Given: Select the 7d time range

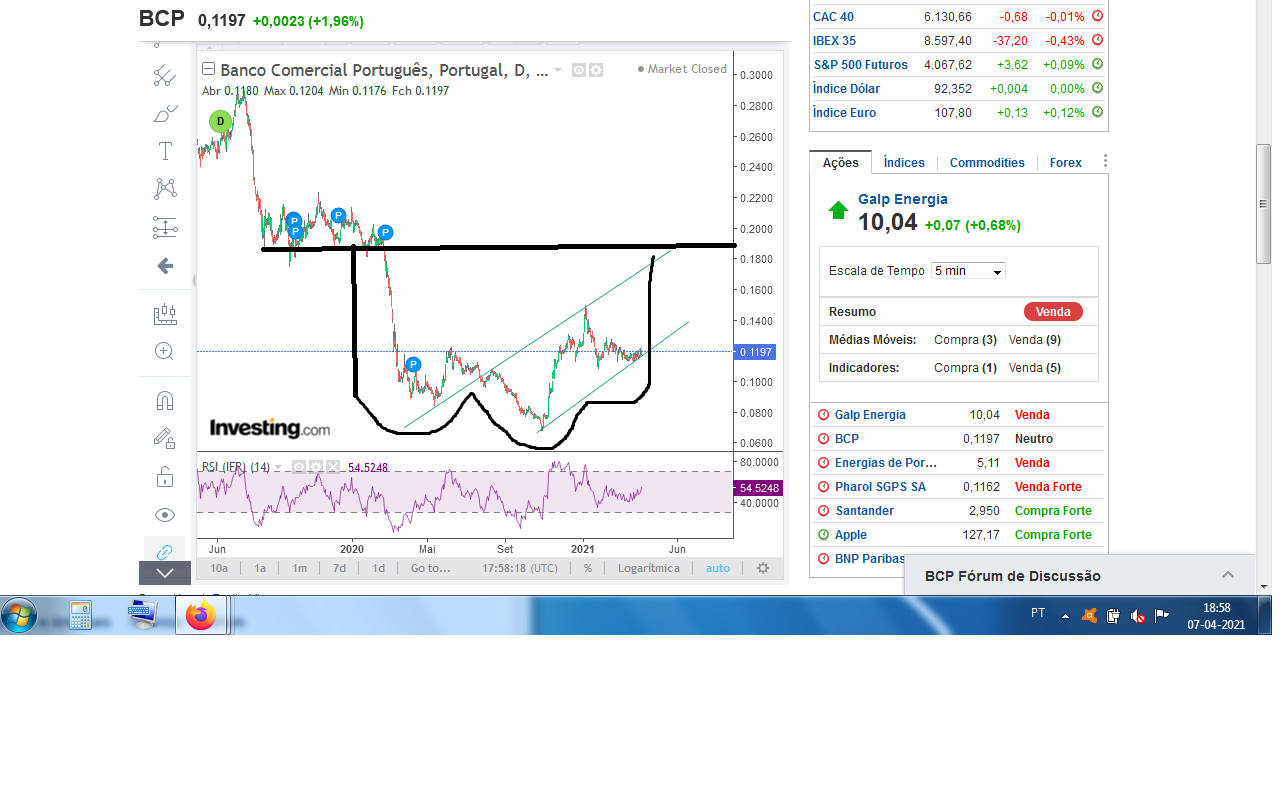Looking at the screenshot, I should [339, 568].
